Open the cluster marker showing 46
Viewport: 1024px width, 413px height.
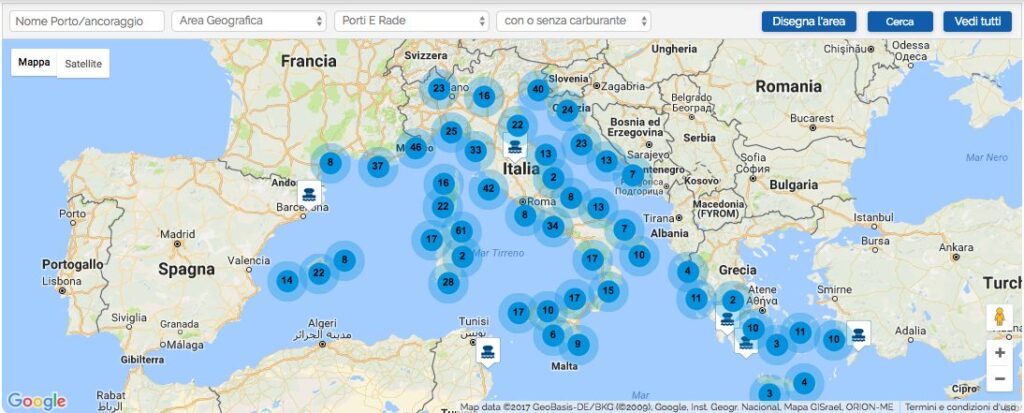coord(415,147)
